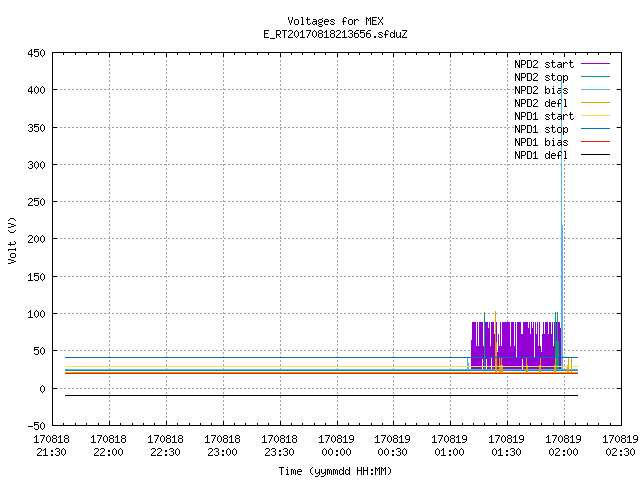This screenshot has height=480, width=640.
Task: Click the x-axis tick 170818 21:30
Action: tap(51, 446)
